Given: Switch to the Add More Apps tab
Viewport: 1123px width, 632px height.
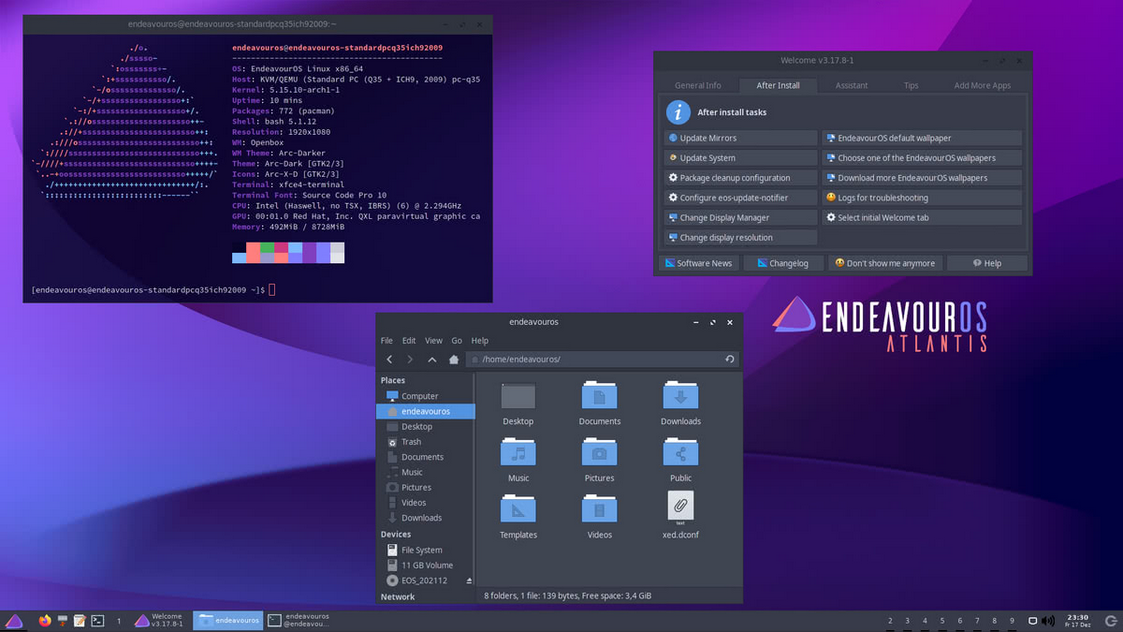Looking at the screenshot, I should click(x=982, y=85).
